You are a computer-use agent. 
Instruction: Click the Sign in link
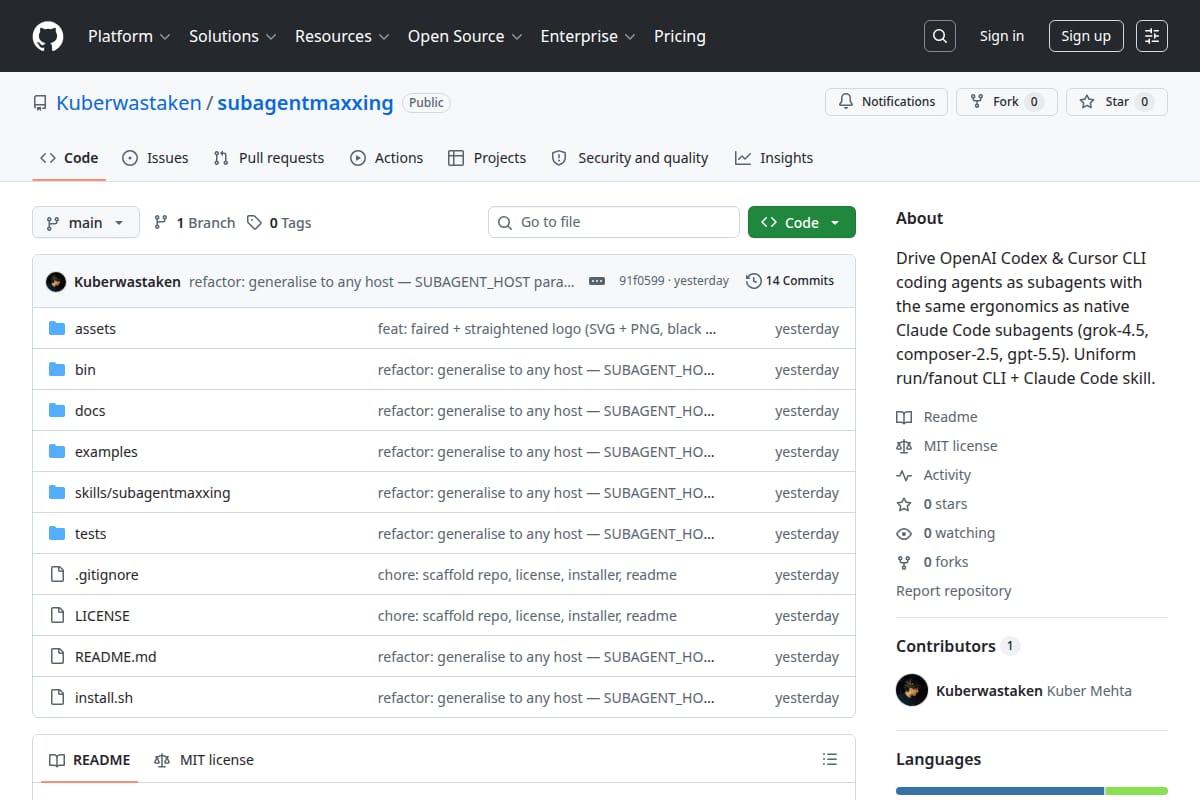[x=1002, y=36]
